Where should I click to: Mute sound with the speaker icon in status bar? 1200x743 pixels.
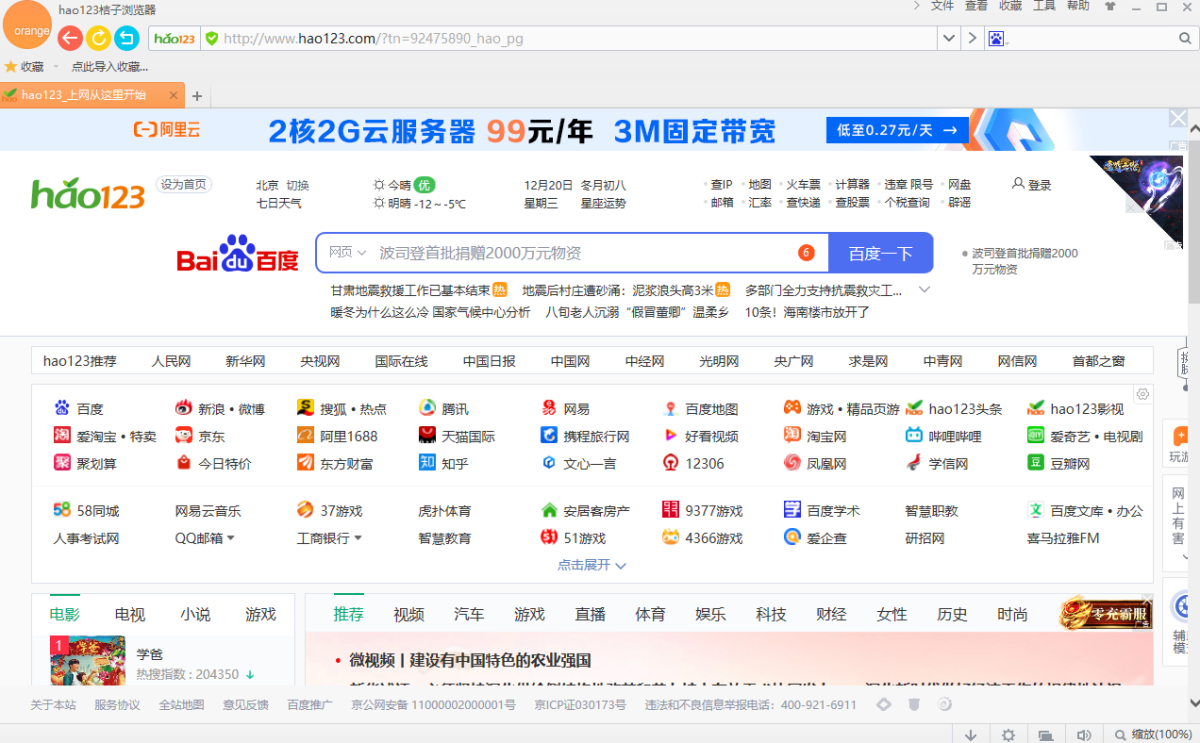1084,734
